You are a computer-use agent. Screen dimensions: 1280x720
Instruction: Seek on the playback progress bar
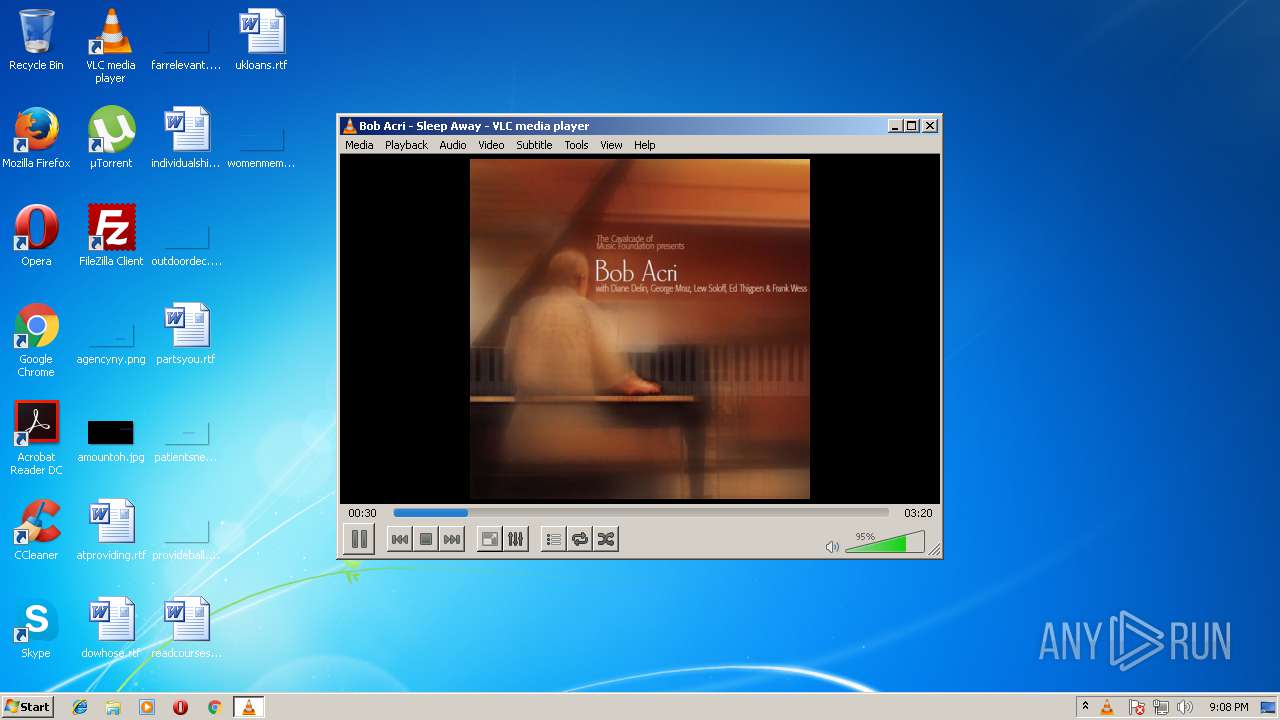point(640,513)
